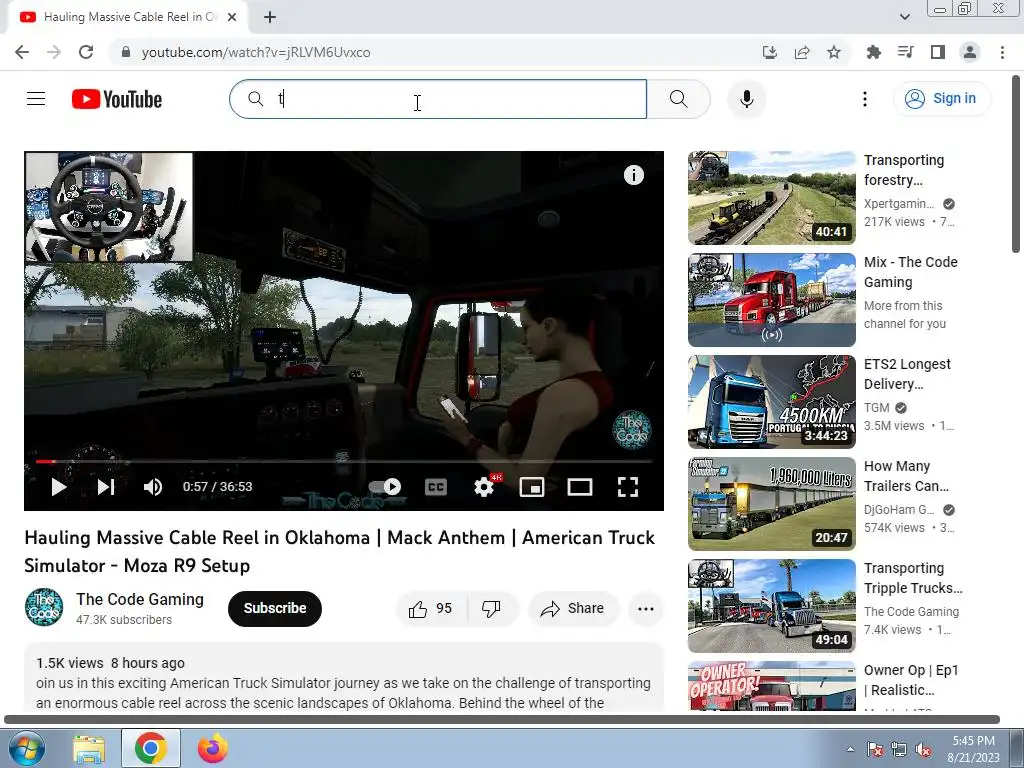
Task: Share this page icon in address bar
Action: (802, 52)
